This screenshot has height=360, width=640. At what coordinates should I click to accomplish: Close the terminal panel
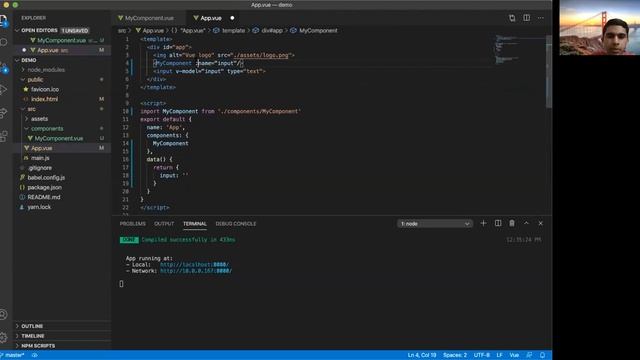[x=540, y=223]
